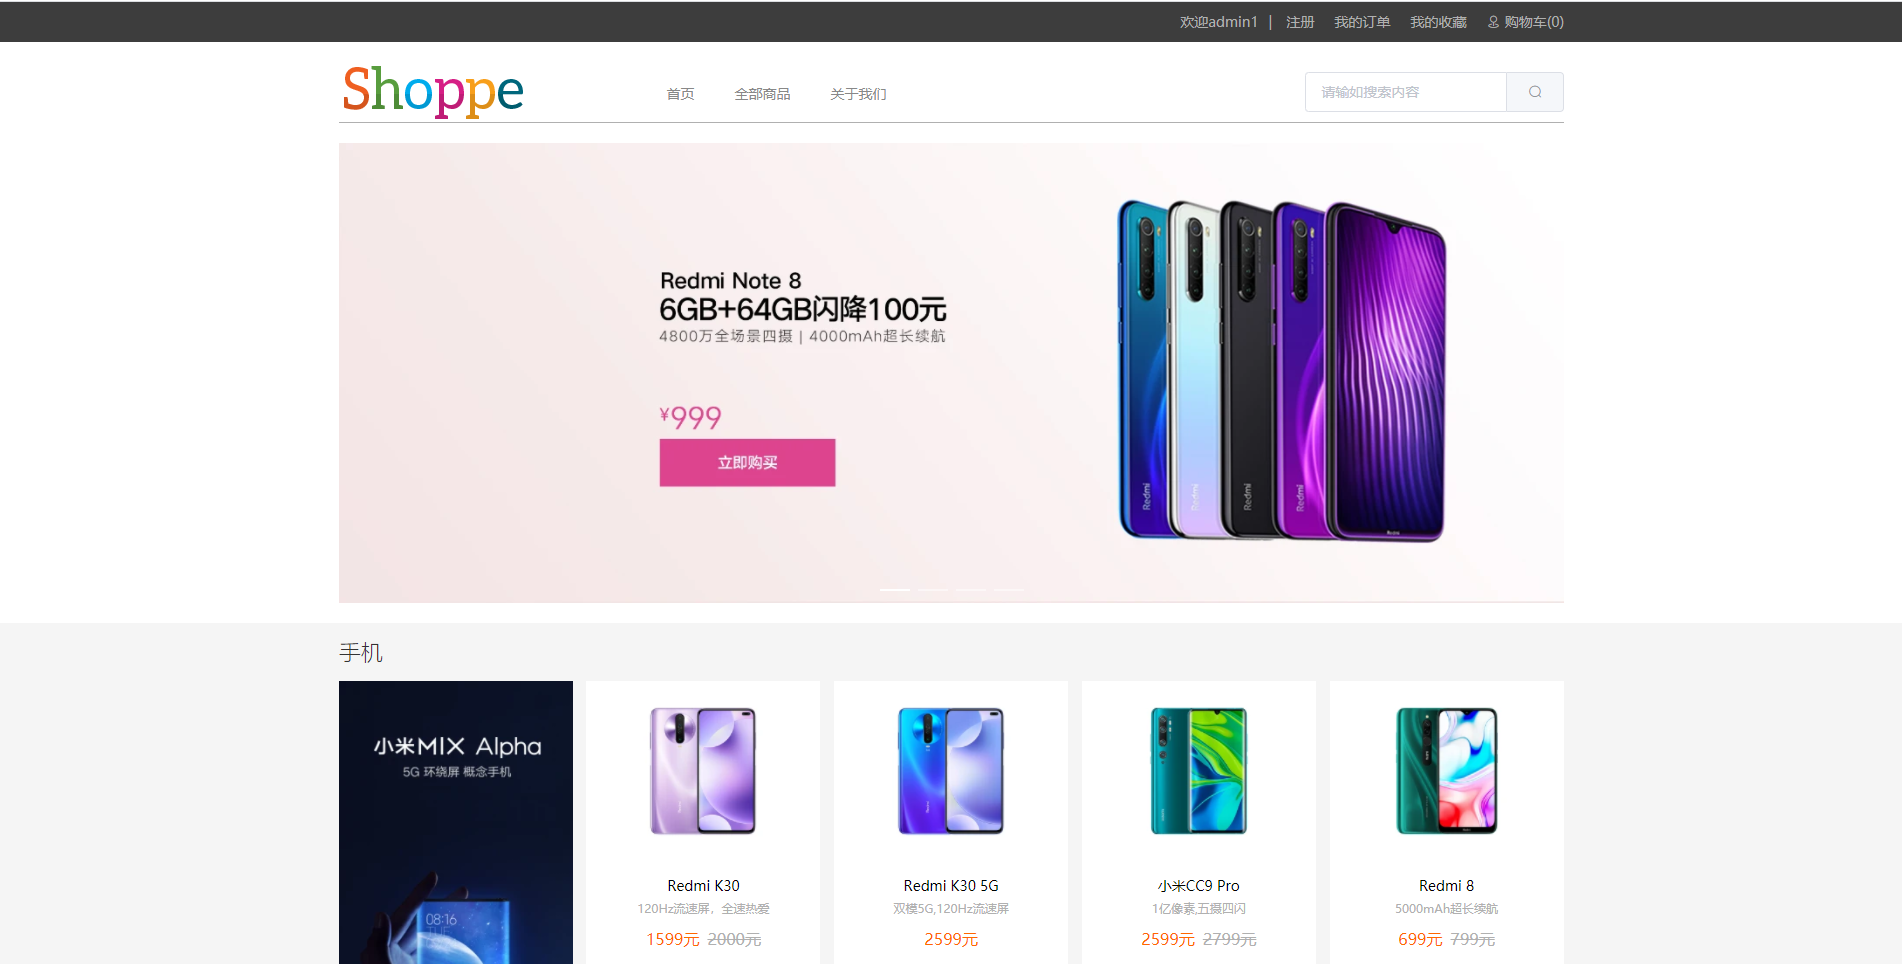This screenshot has height=964, width=1902.
Task: Select the first carousel indicator
Action: pyautogui.click(x=895, y=590)
